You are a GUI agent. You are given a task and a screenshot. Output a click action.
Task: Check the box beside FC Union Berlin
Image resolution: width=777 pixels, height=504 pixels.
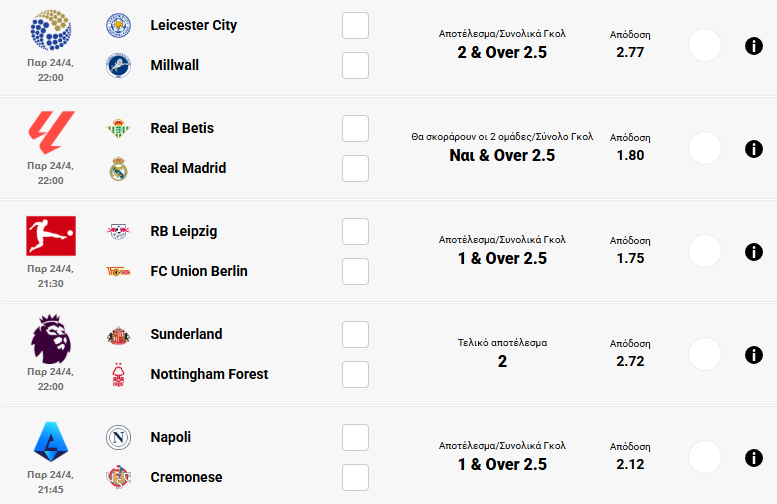(x=355, y=271)
